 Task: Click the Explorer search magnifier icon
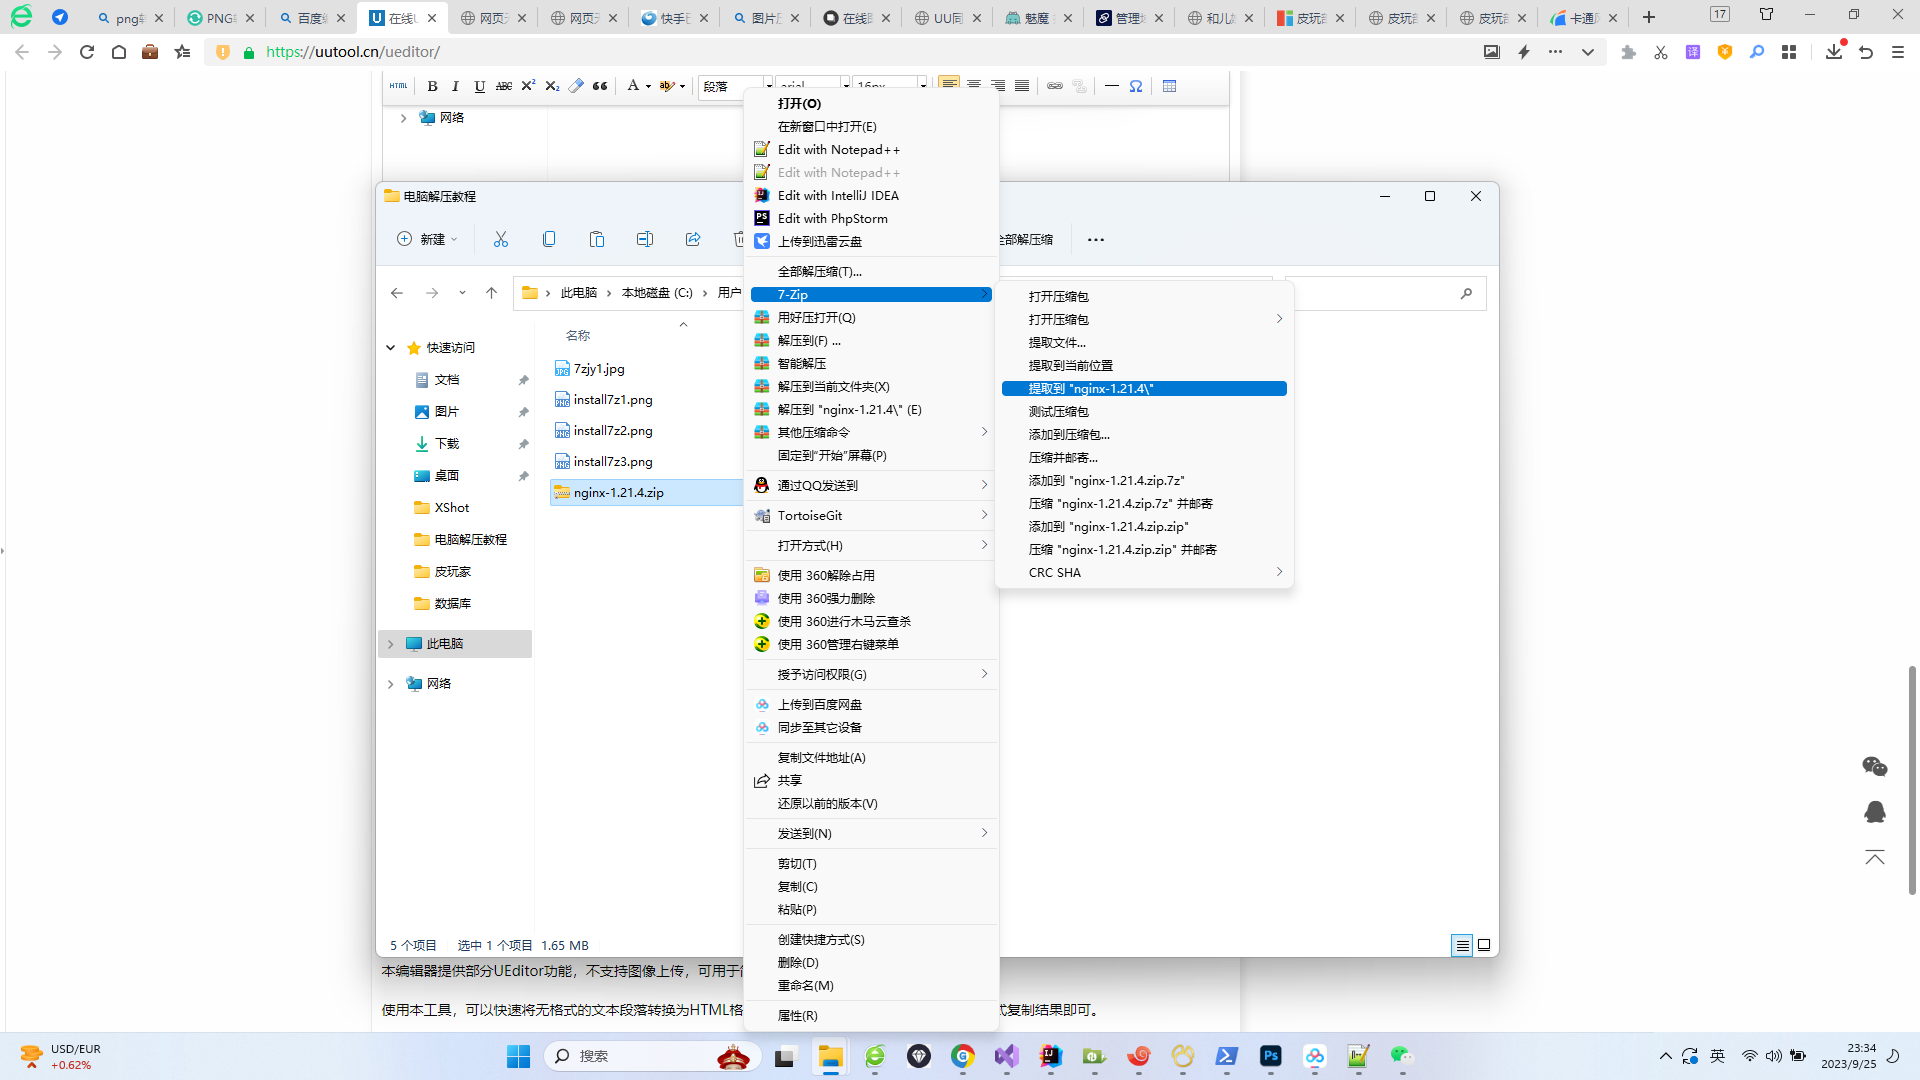pyautogui.click(x=1466, y=293)
